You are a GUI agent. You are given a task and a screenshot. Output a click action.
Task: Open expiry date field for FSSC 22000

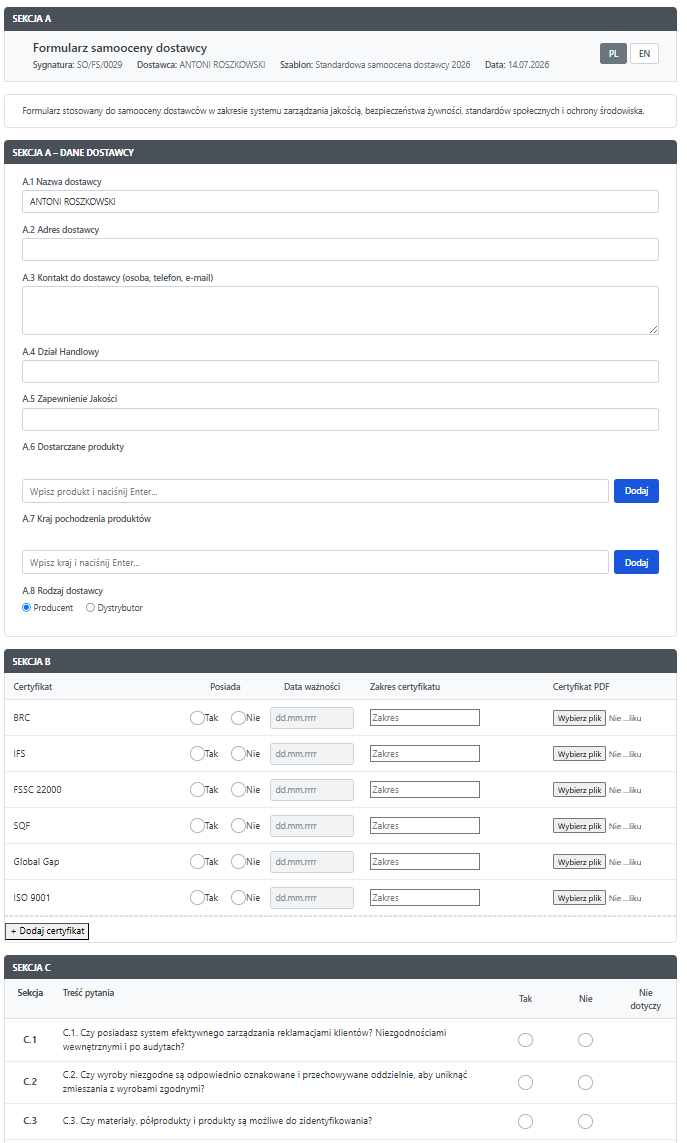coord(312,790)
